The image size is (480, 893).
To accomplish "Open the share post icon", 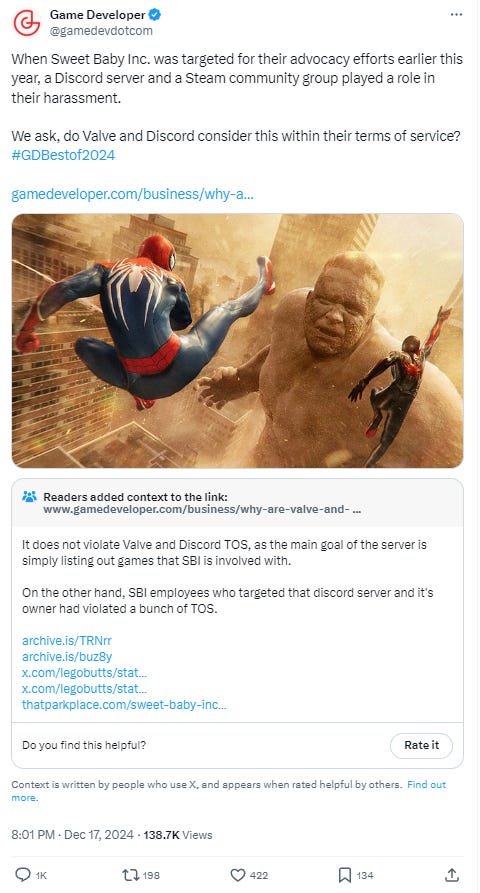I will coord(452,875).
